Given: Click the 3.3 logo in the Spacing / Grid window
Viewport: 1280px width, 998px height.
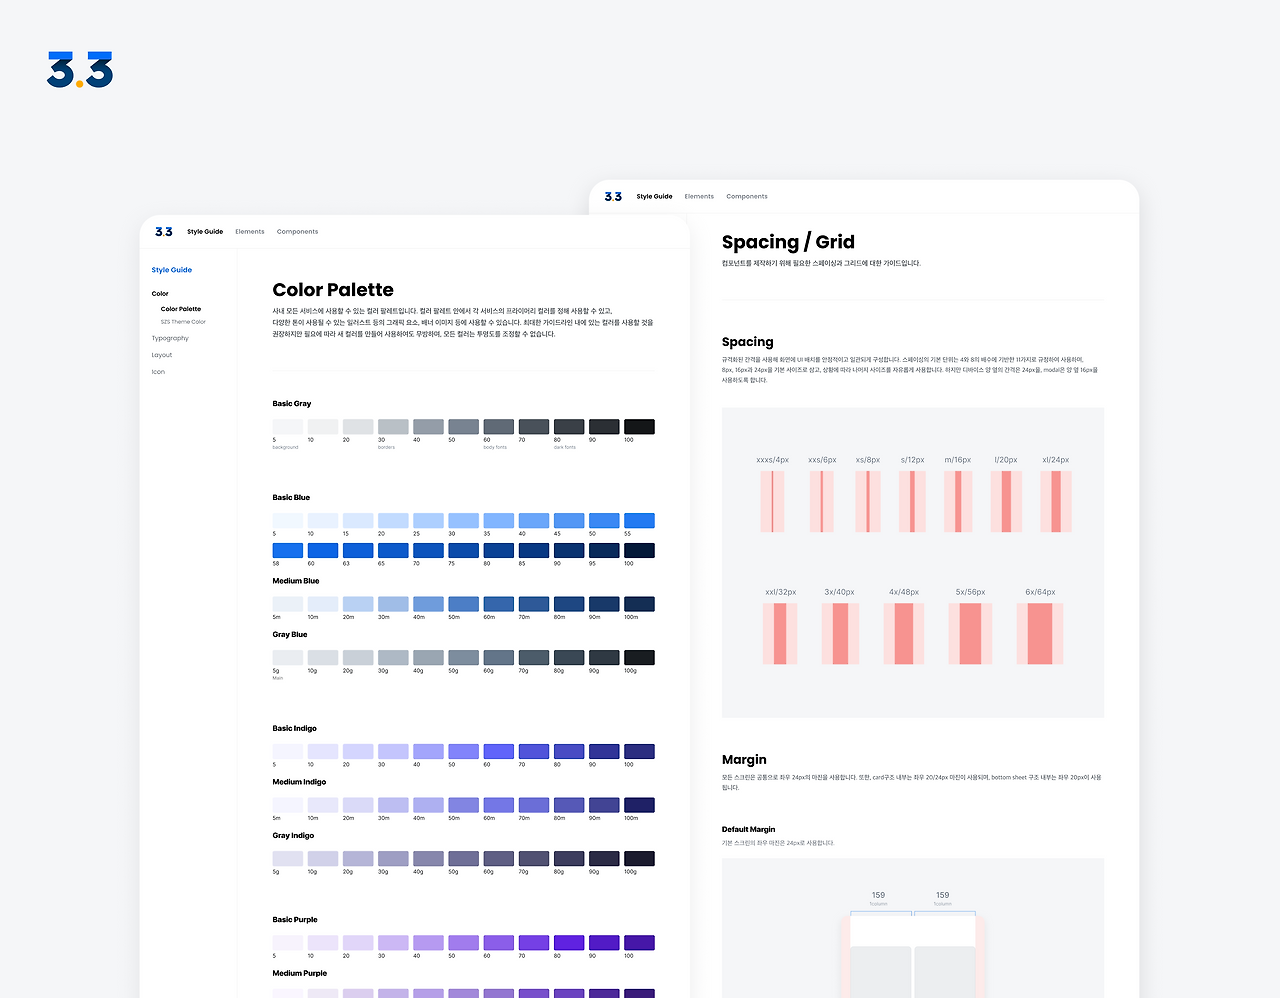Looking at the screenshot, I should (613, 197).
